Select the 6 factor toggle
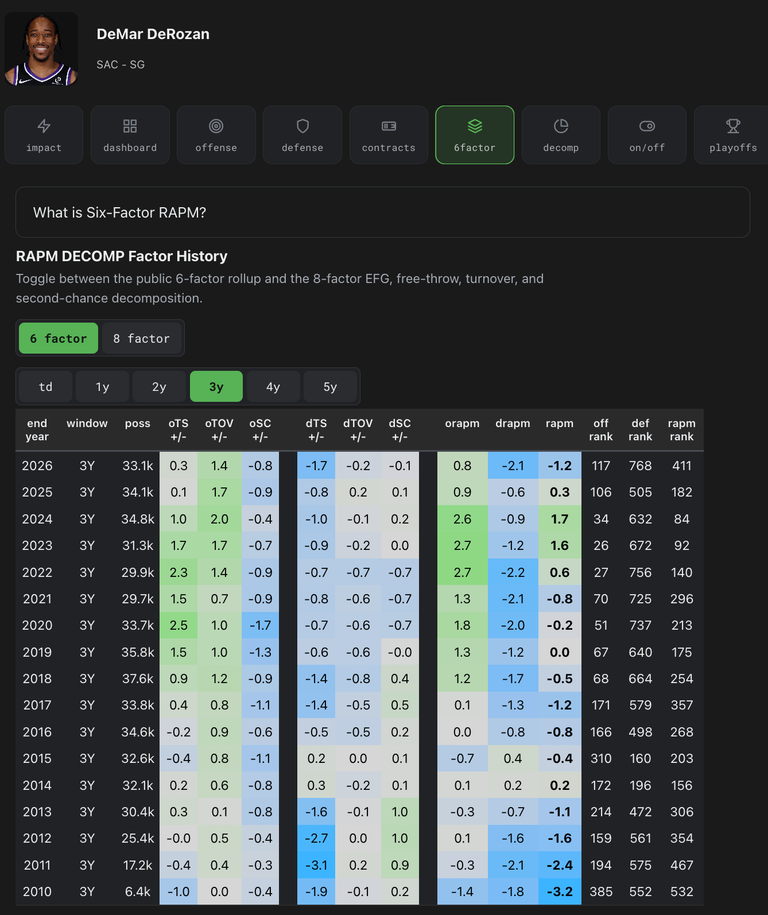This screenshot has height=915, width=768. pos(58,338)
